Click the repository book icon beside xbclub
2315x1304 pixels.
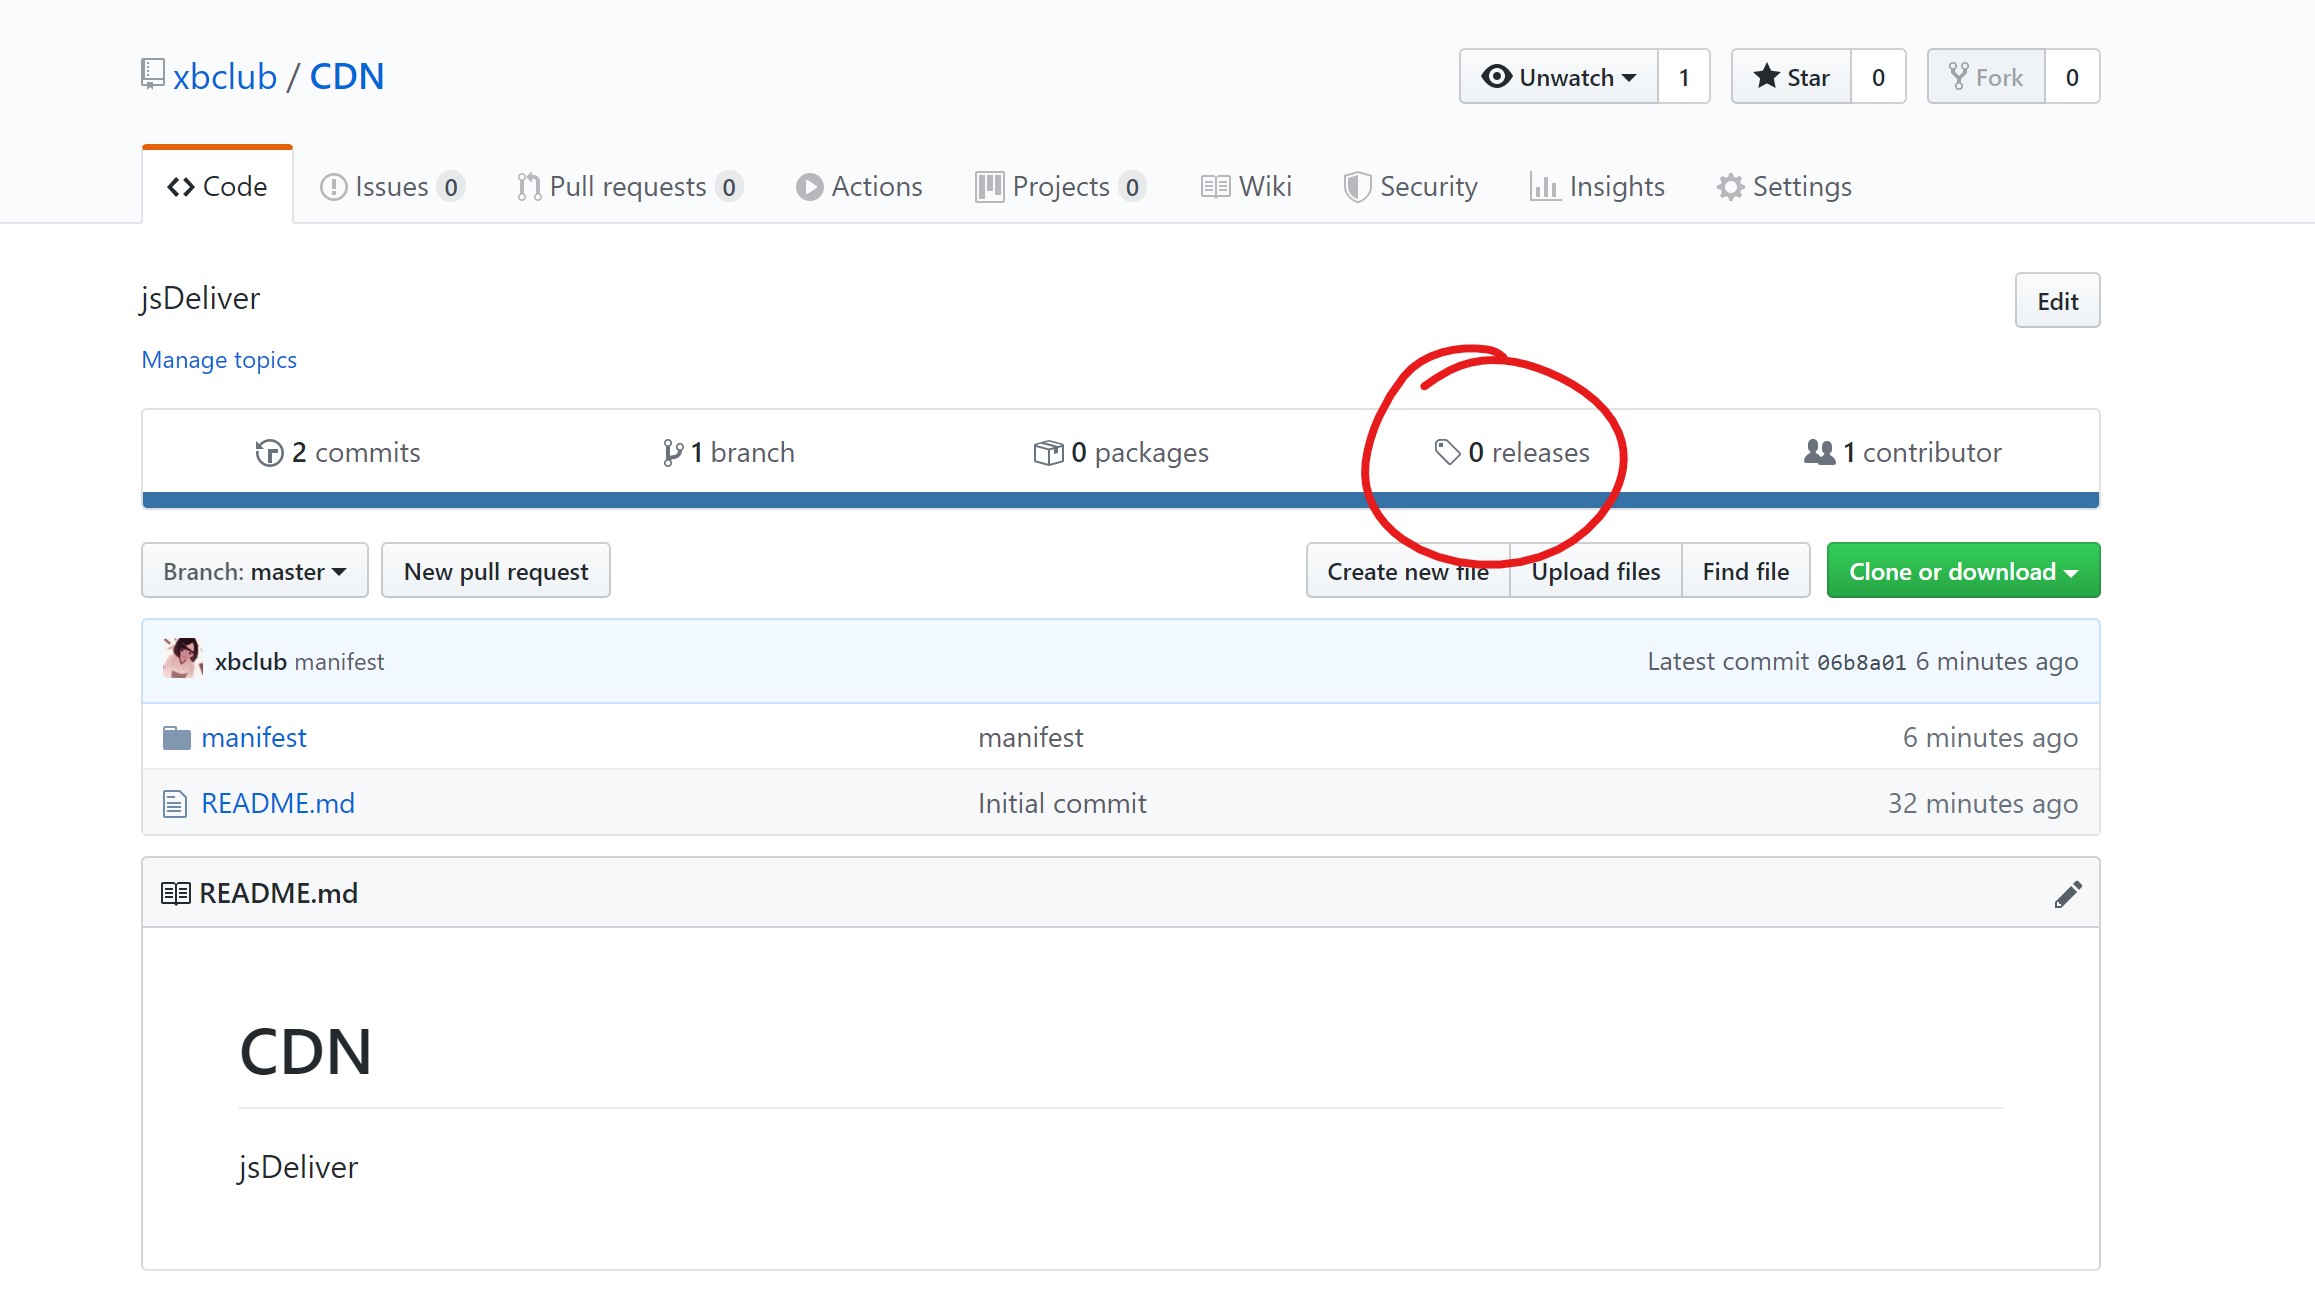click(x=152, y=75)
